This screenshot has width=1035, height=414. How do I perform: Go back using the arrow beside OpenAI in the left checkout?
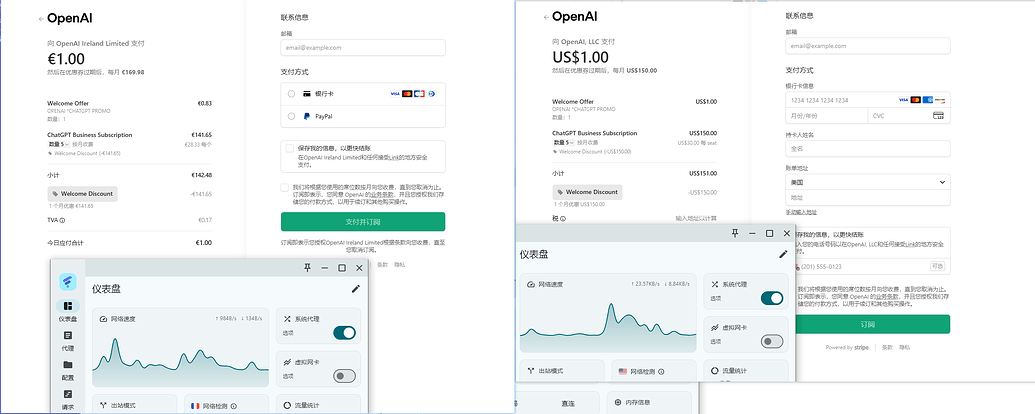point(42,19)
